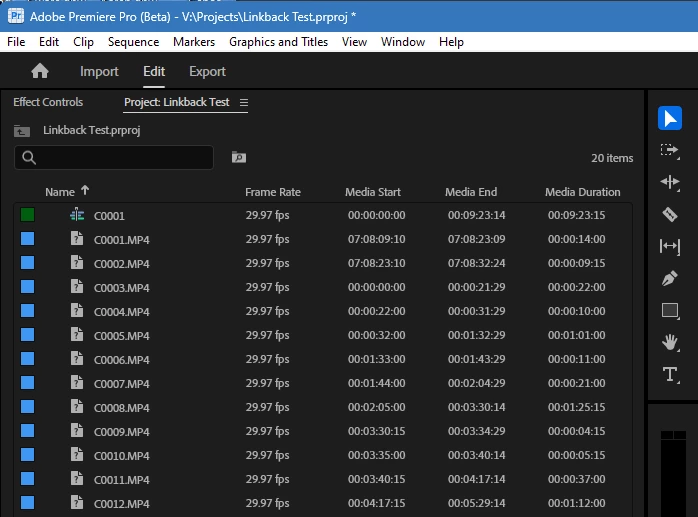Sort by the Media Duration column header

(x=583, y=192)
